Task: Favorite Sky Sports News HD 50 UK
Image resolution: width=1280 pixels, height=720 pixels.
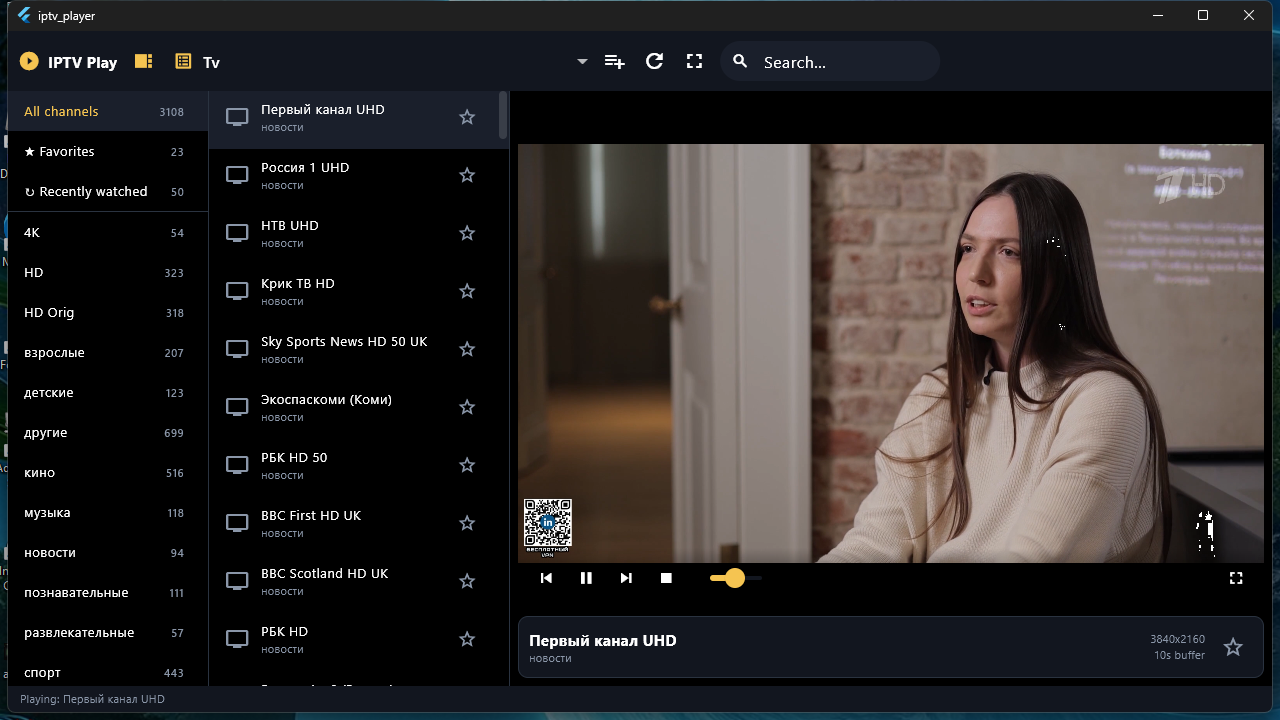Action: (x=467, y=349)
